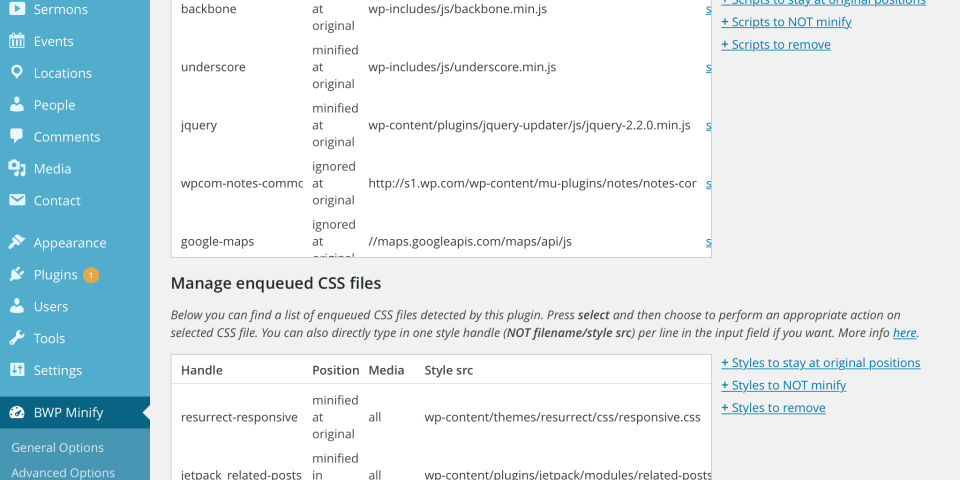Click the google-maps handle cell
Image resolution: width=960 pixels, height=480 pixels.
tap(217, 241)
